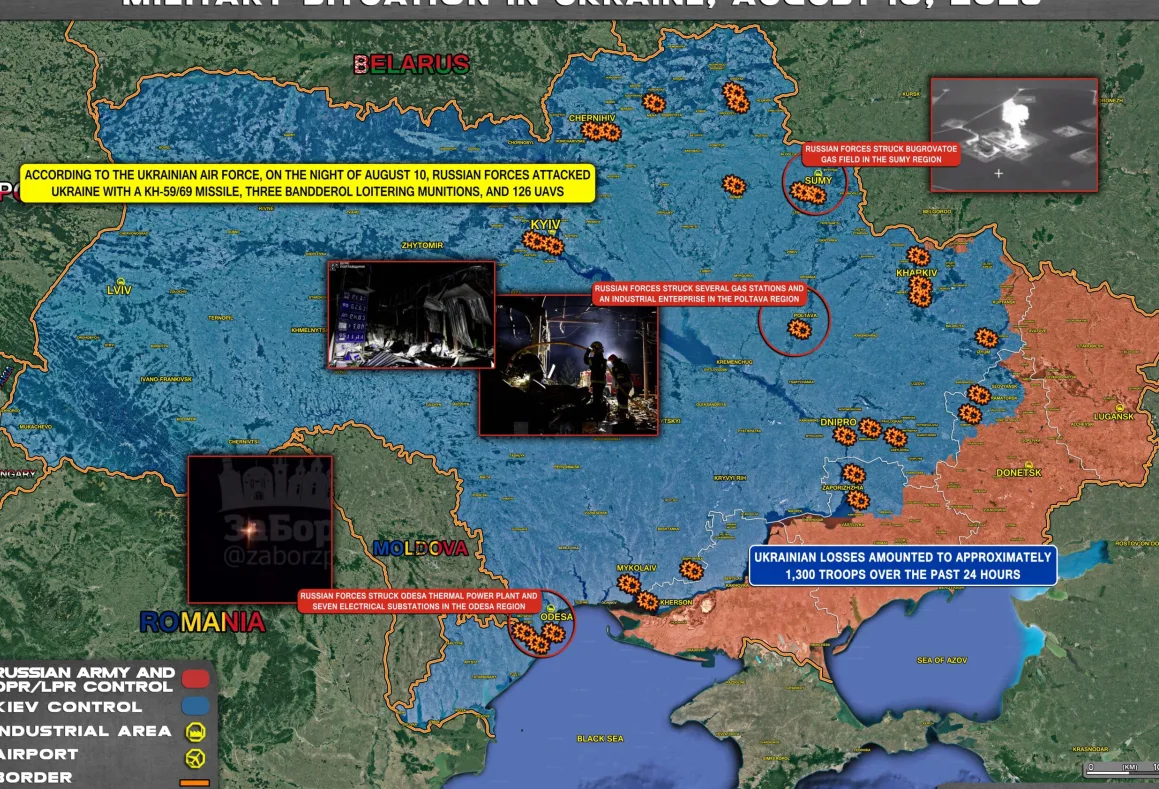
Task: Click the blue Ukrainian losses banner
Action: [903, 566]
